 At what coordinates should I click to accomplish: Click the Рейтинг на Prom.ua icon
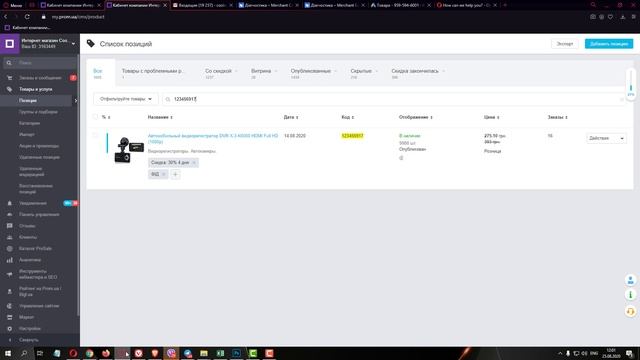point(9,291)
